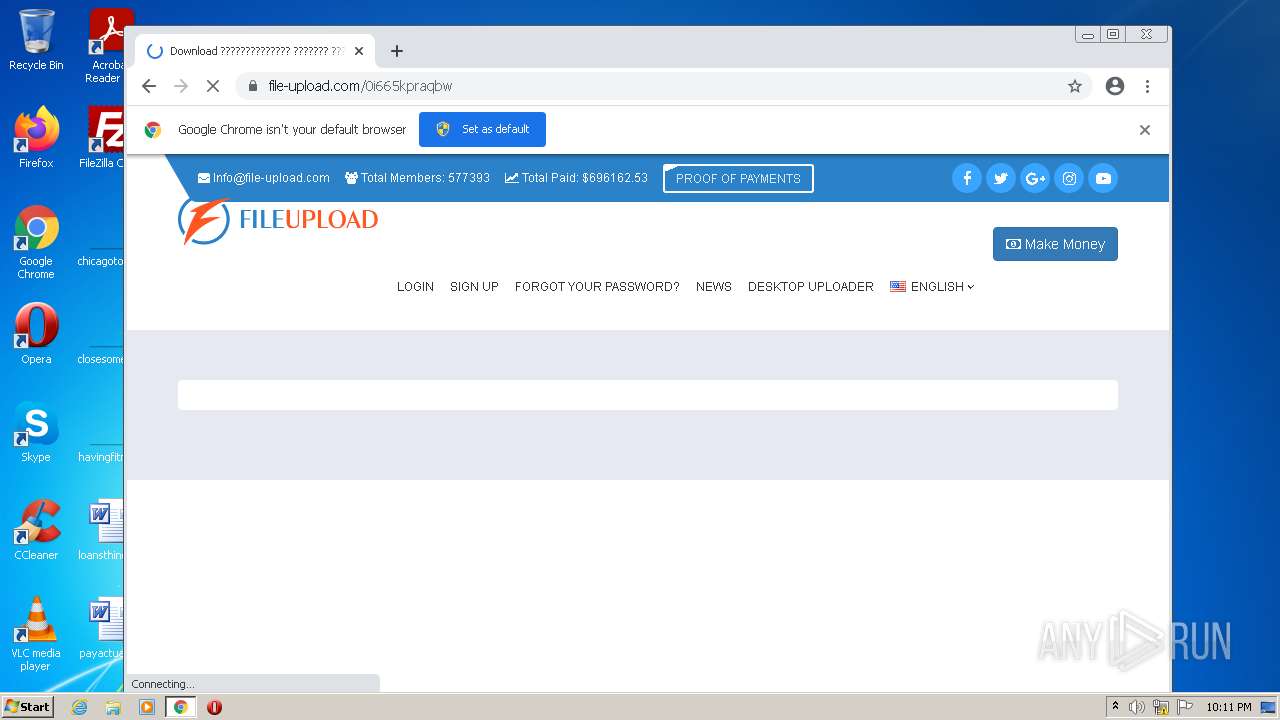Dismiss the default browser notification bar

(1145, 130)
